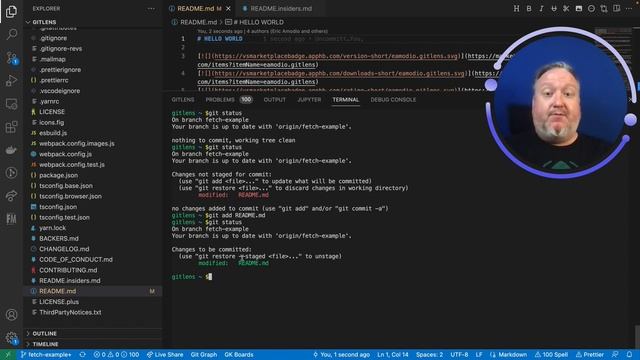This screenshot has width=640, height=360.
Task: Click the insert image icon in editor toolbar
Action: click(x=579, y=8)
